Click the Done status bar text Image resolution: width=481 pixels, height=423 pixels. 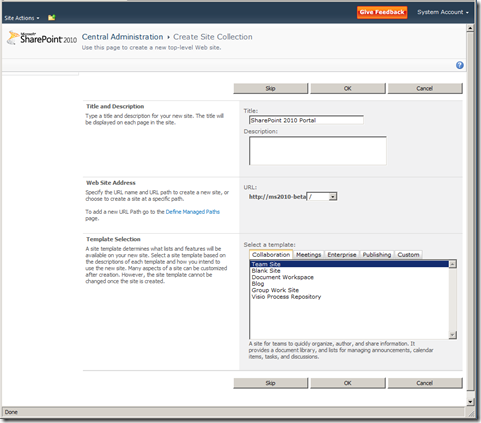tap(11, 412)
